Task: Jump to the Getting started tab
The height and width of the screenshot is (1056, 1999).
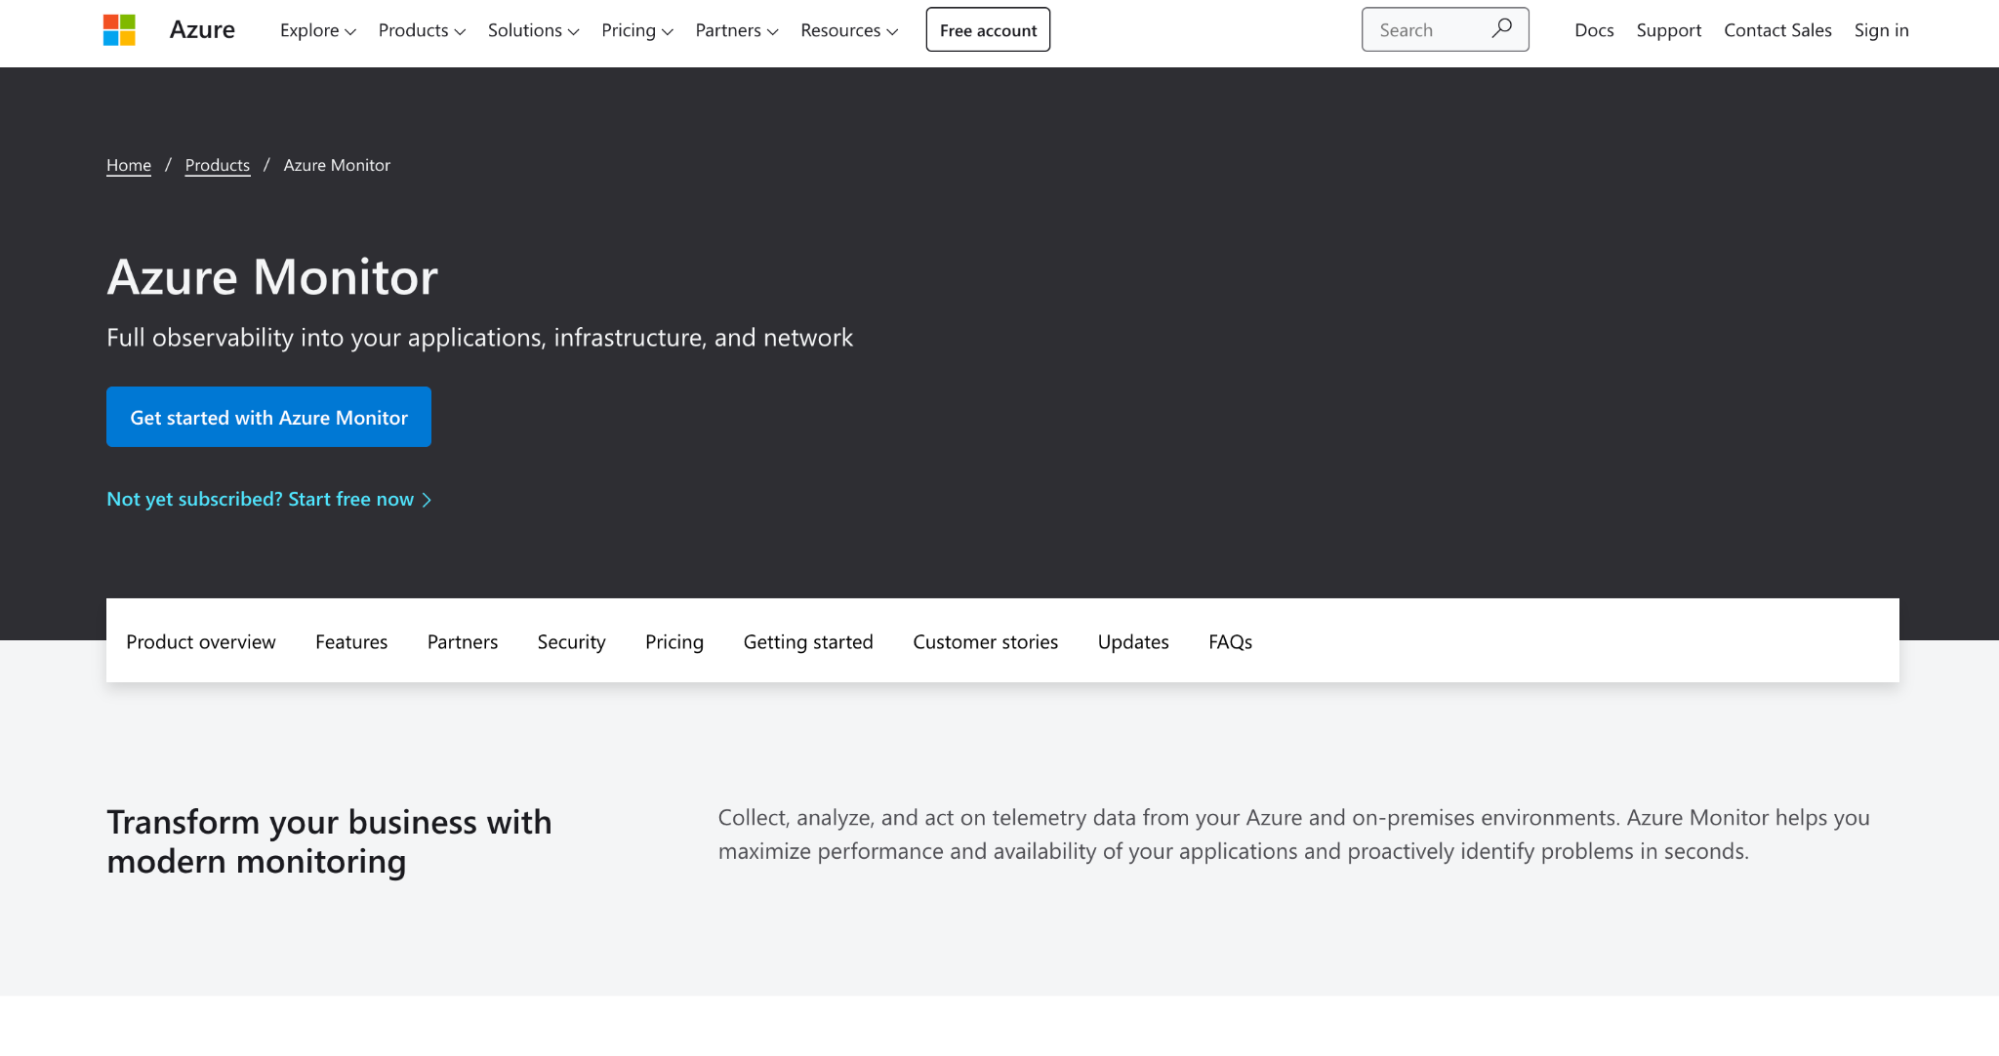Action: click(808, 642)
